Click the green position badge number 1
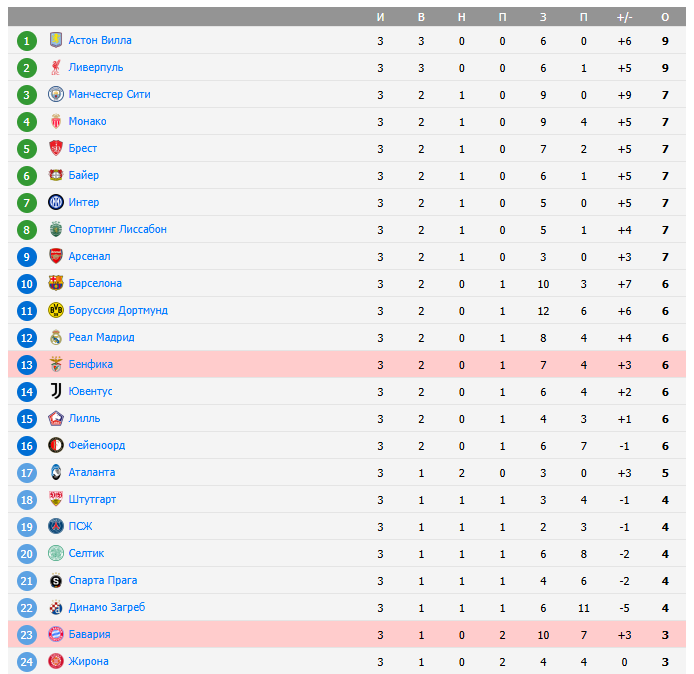694x674 pixels. click(27, 40)
